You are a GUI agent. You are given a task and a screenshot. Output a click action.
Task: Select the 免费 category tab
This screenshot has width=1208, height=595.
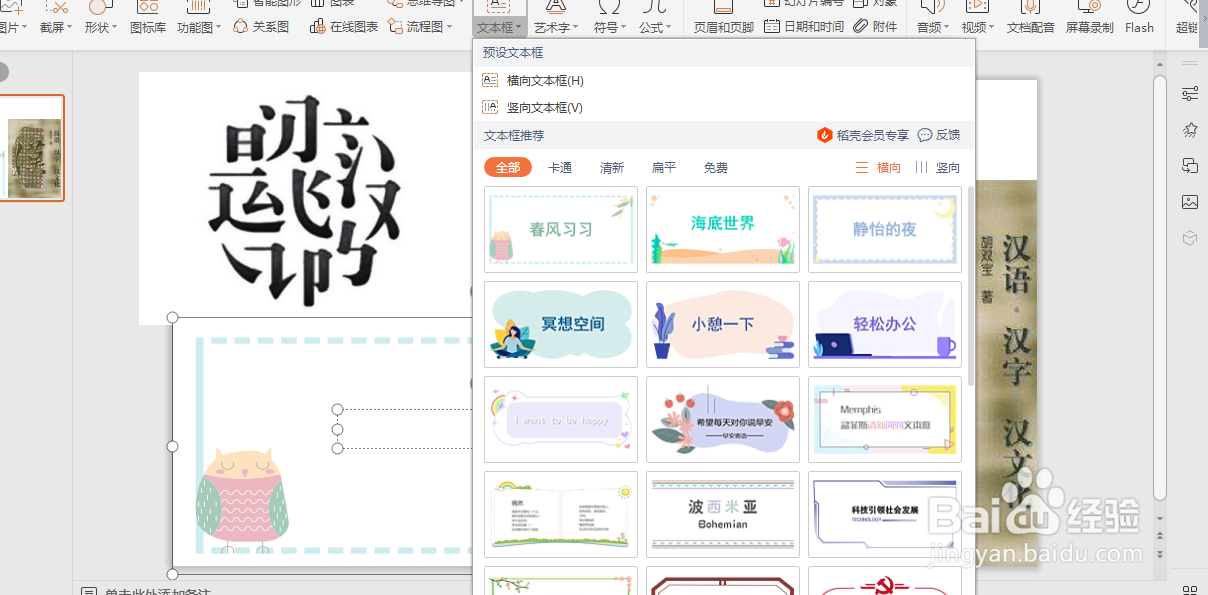pyautogui.click(x=716, y=168)
